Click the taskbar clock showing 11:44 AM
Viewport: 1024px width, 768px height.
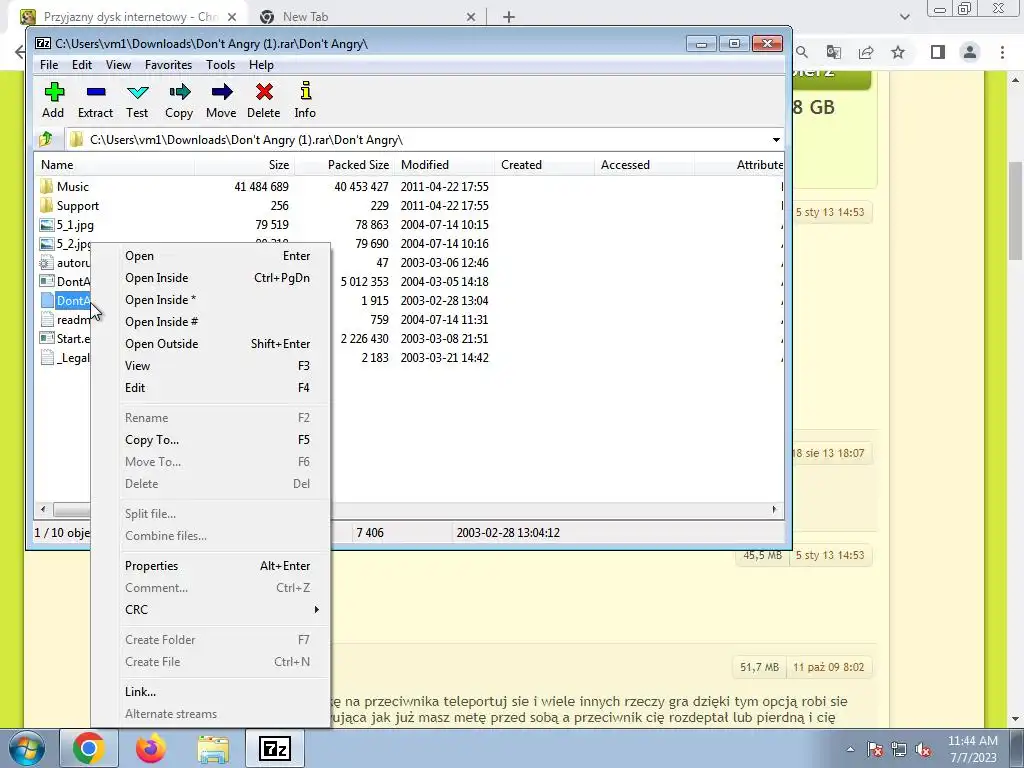tap(972, 749)
